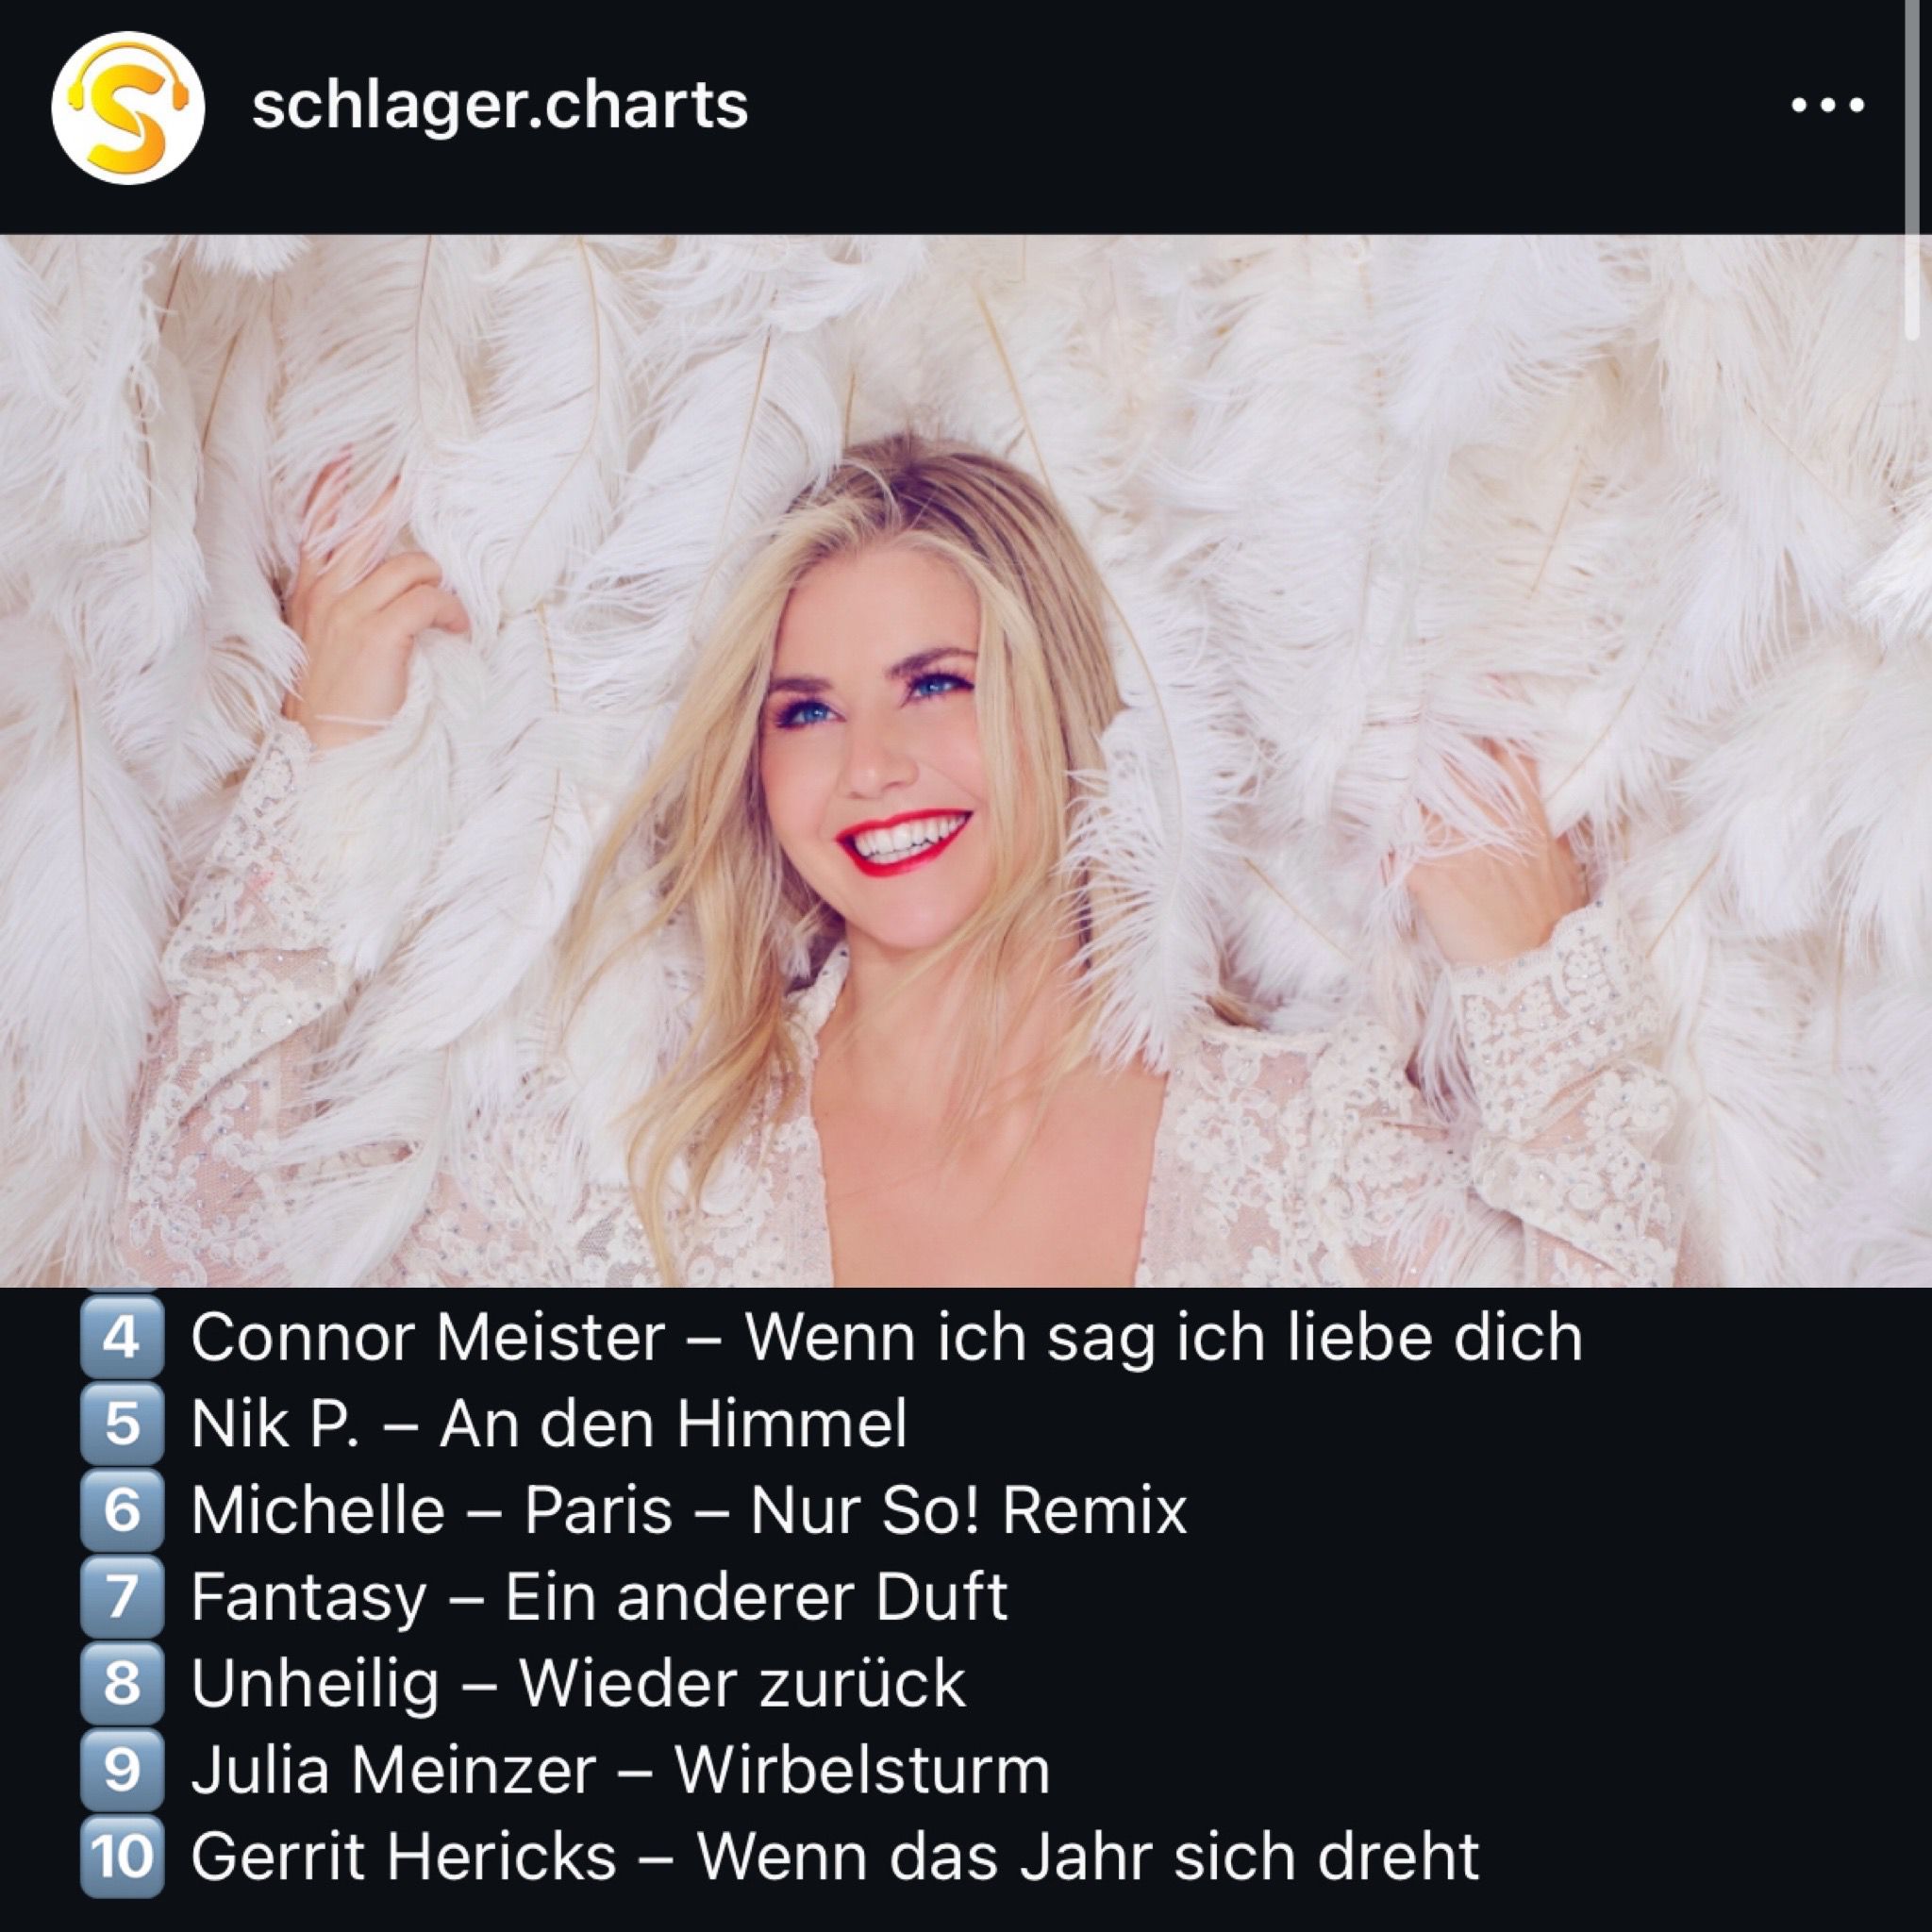
Task: Select the Nik P. An den Himmel line
Action: pos(549,1423)
